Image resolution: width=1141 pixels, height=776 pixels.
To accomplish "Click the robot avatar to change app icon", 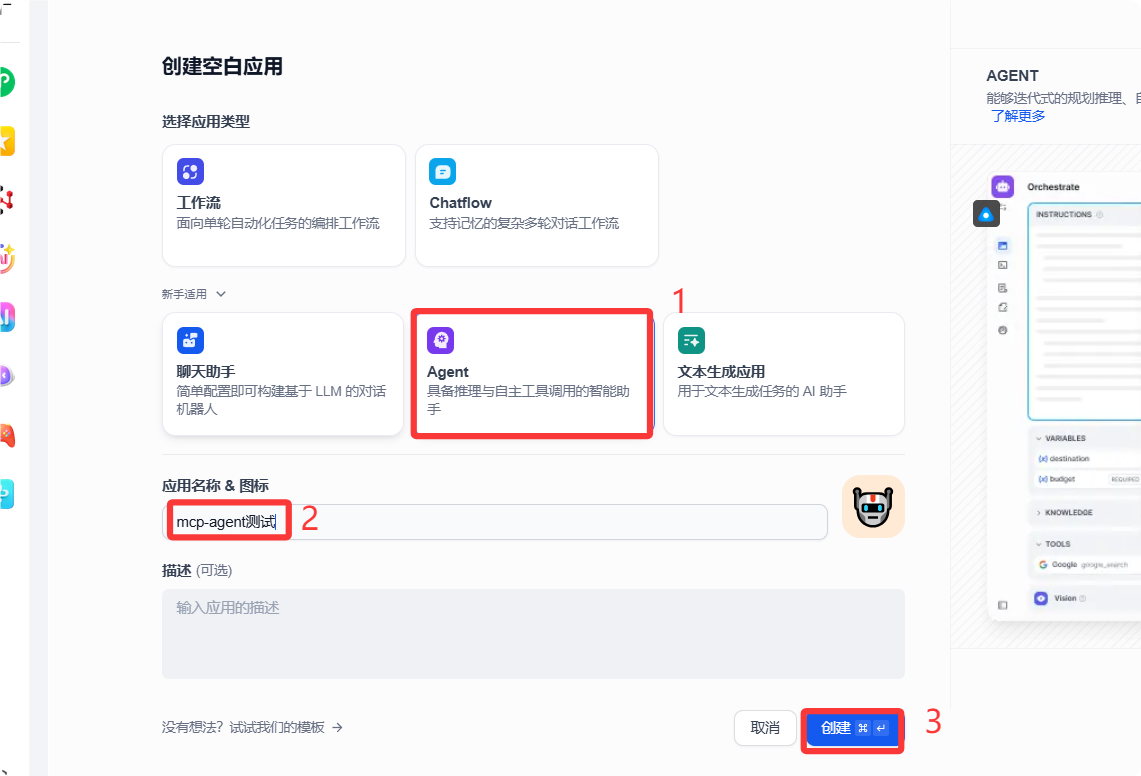I will click(x=872, y=508).
